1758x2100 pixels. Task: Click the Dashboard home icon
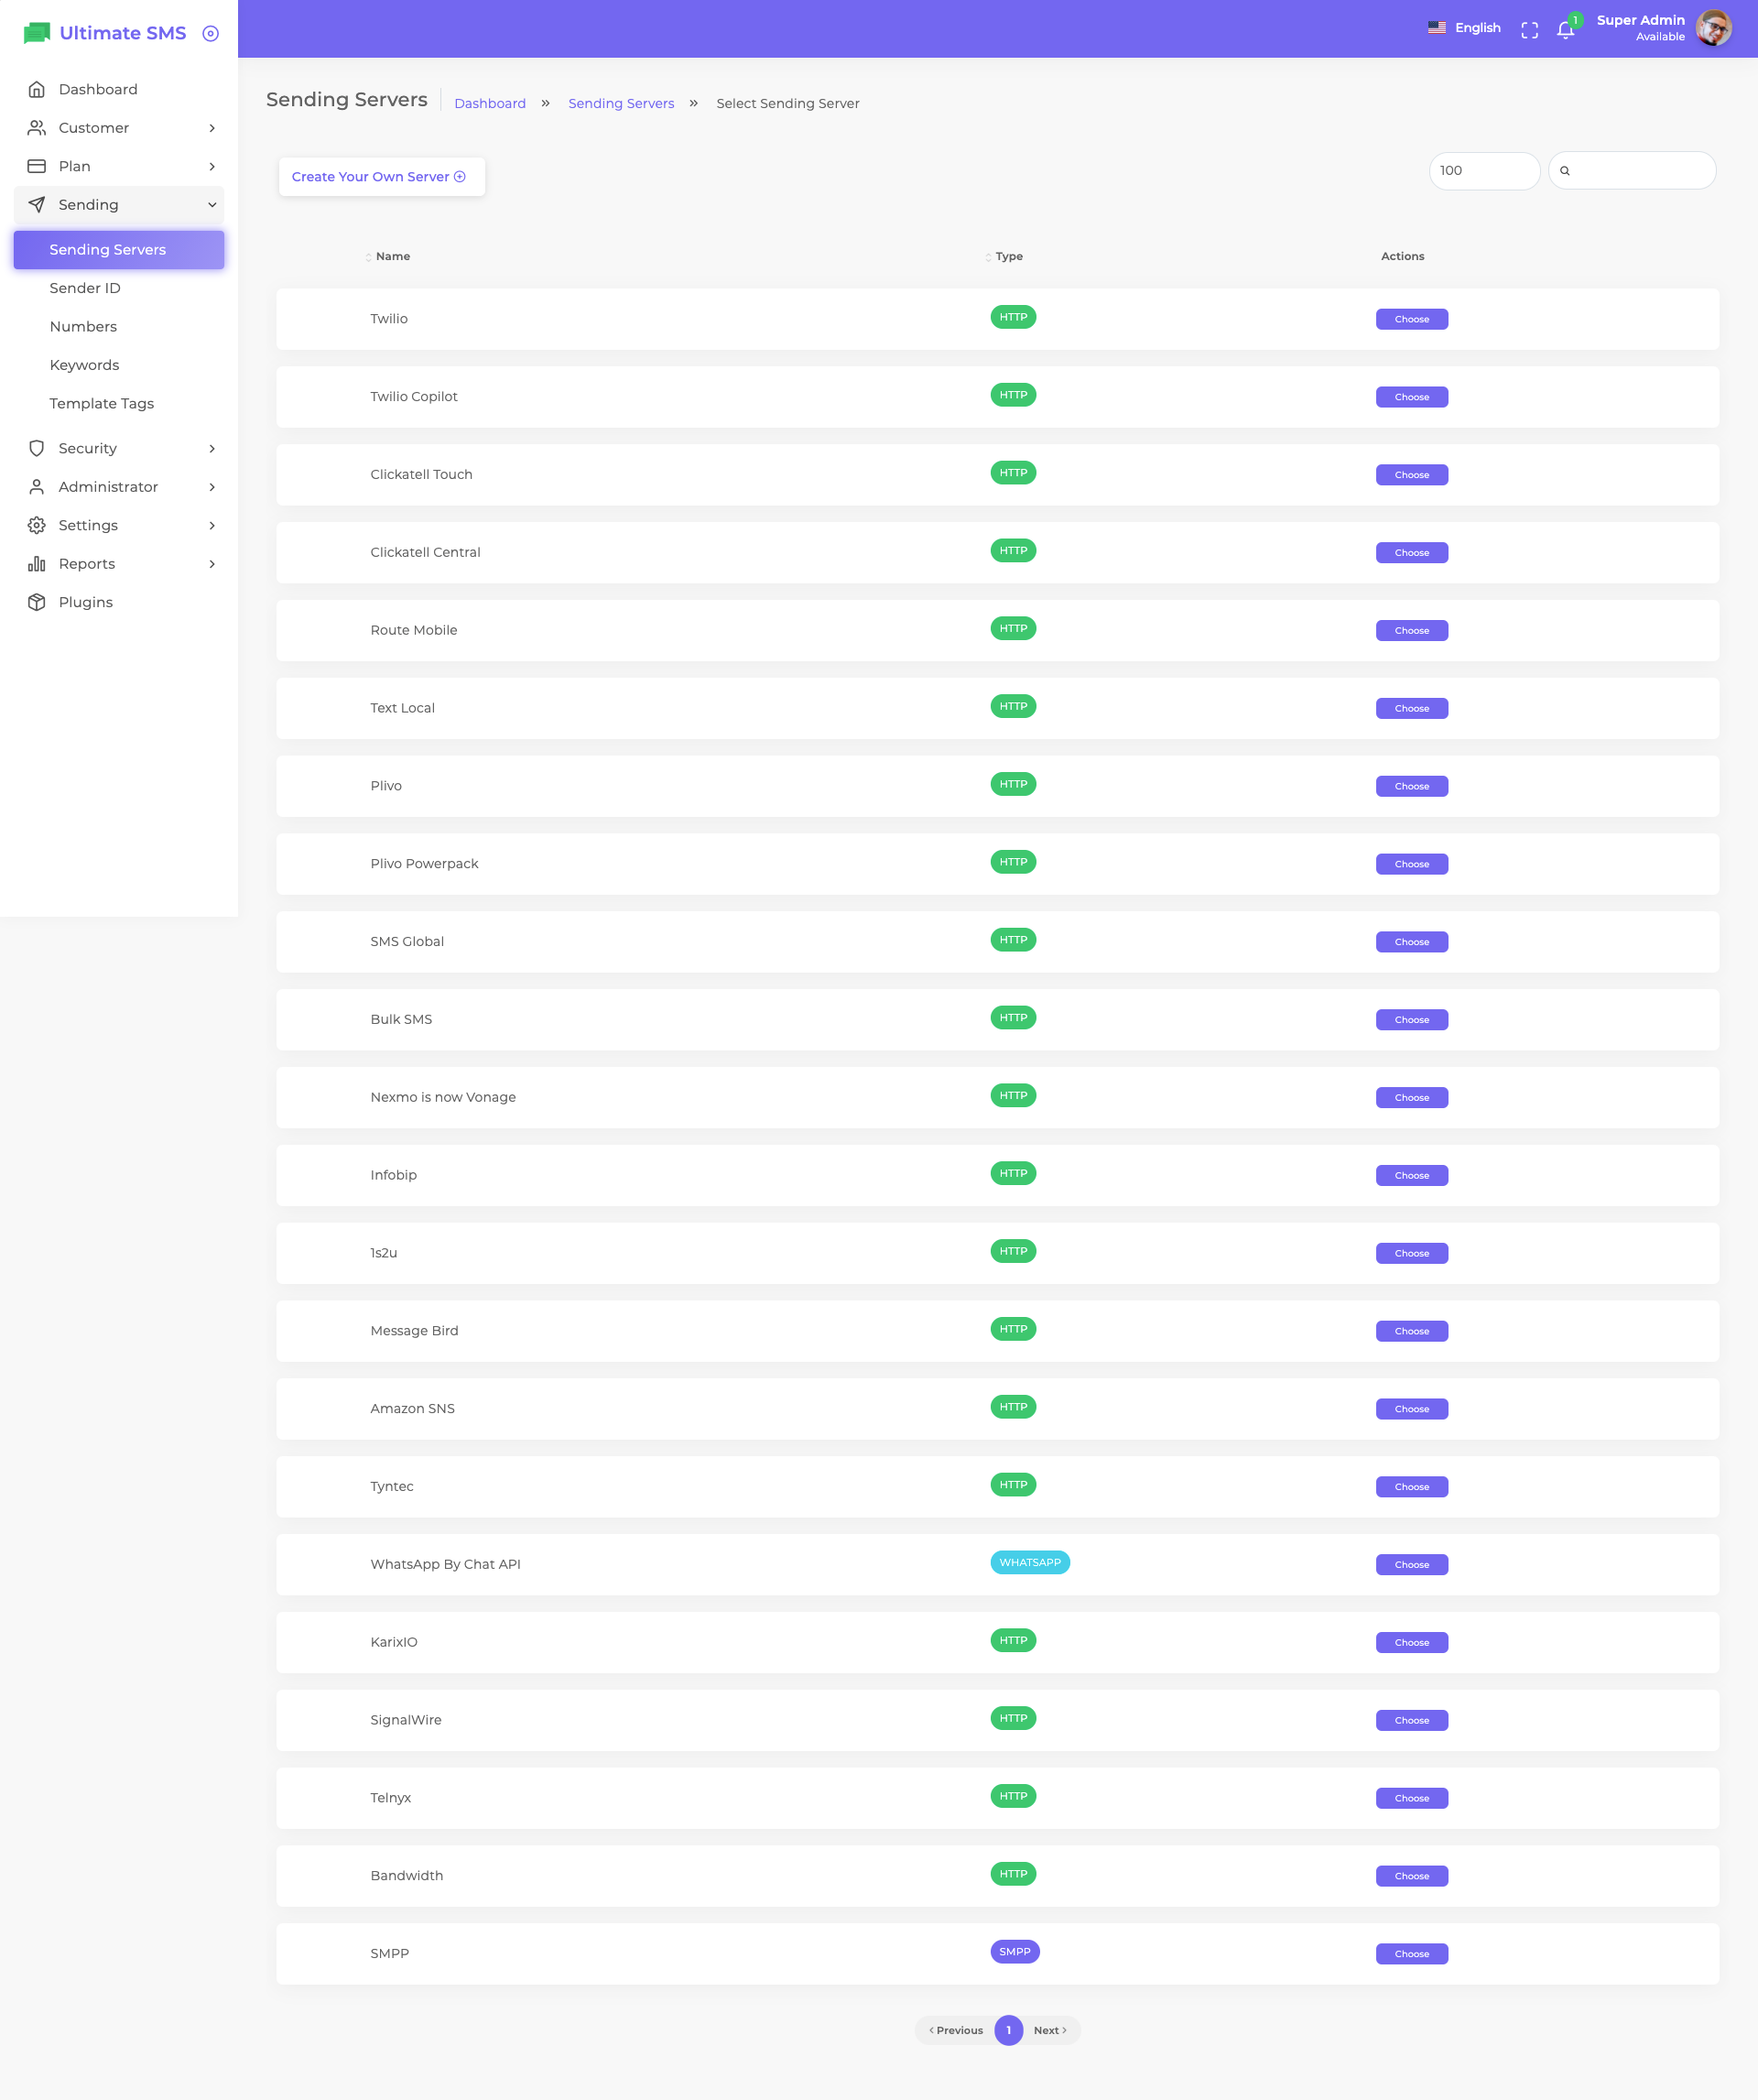coord(37,89)
